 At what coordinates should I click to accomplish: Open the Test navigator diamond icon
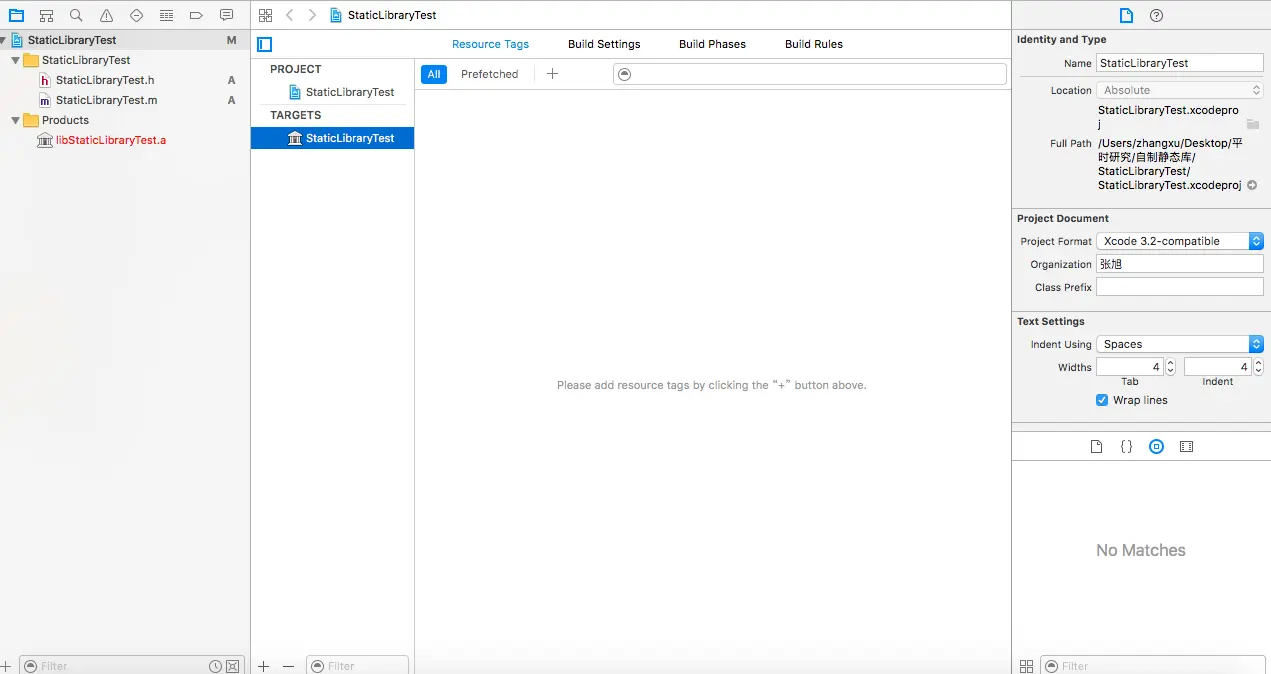[136, 16]
